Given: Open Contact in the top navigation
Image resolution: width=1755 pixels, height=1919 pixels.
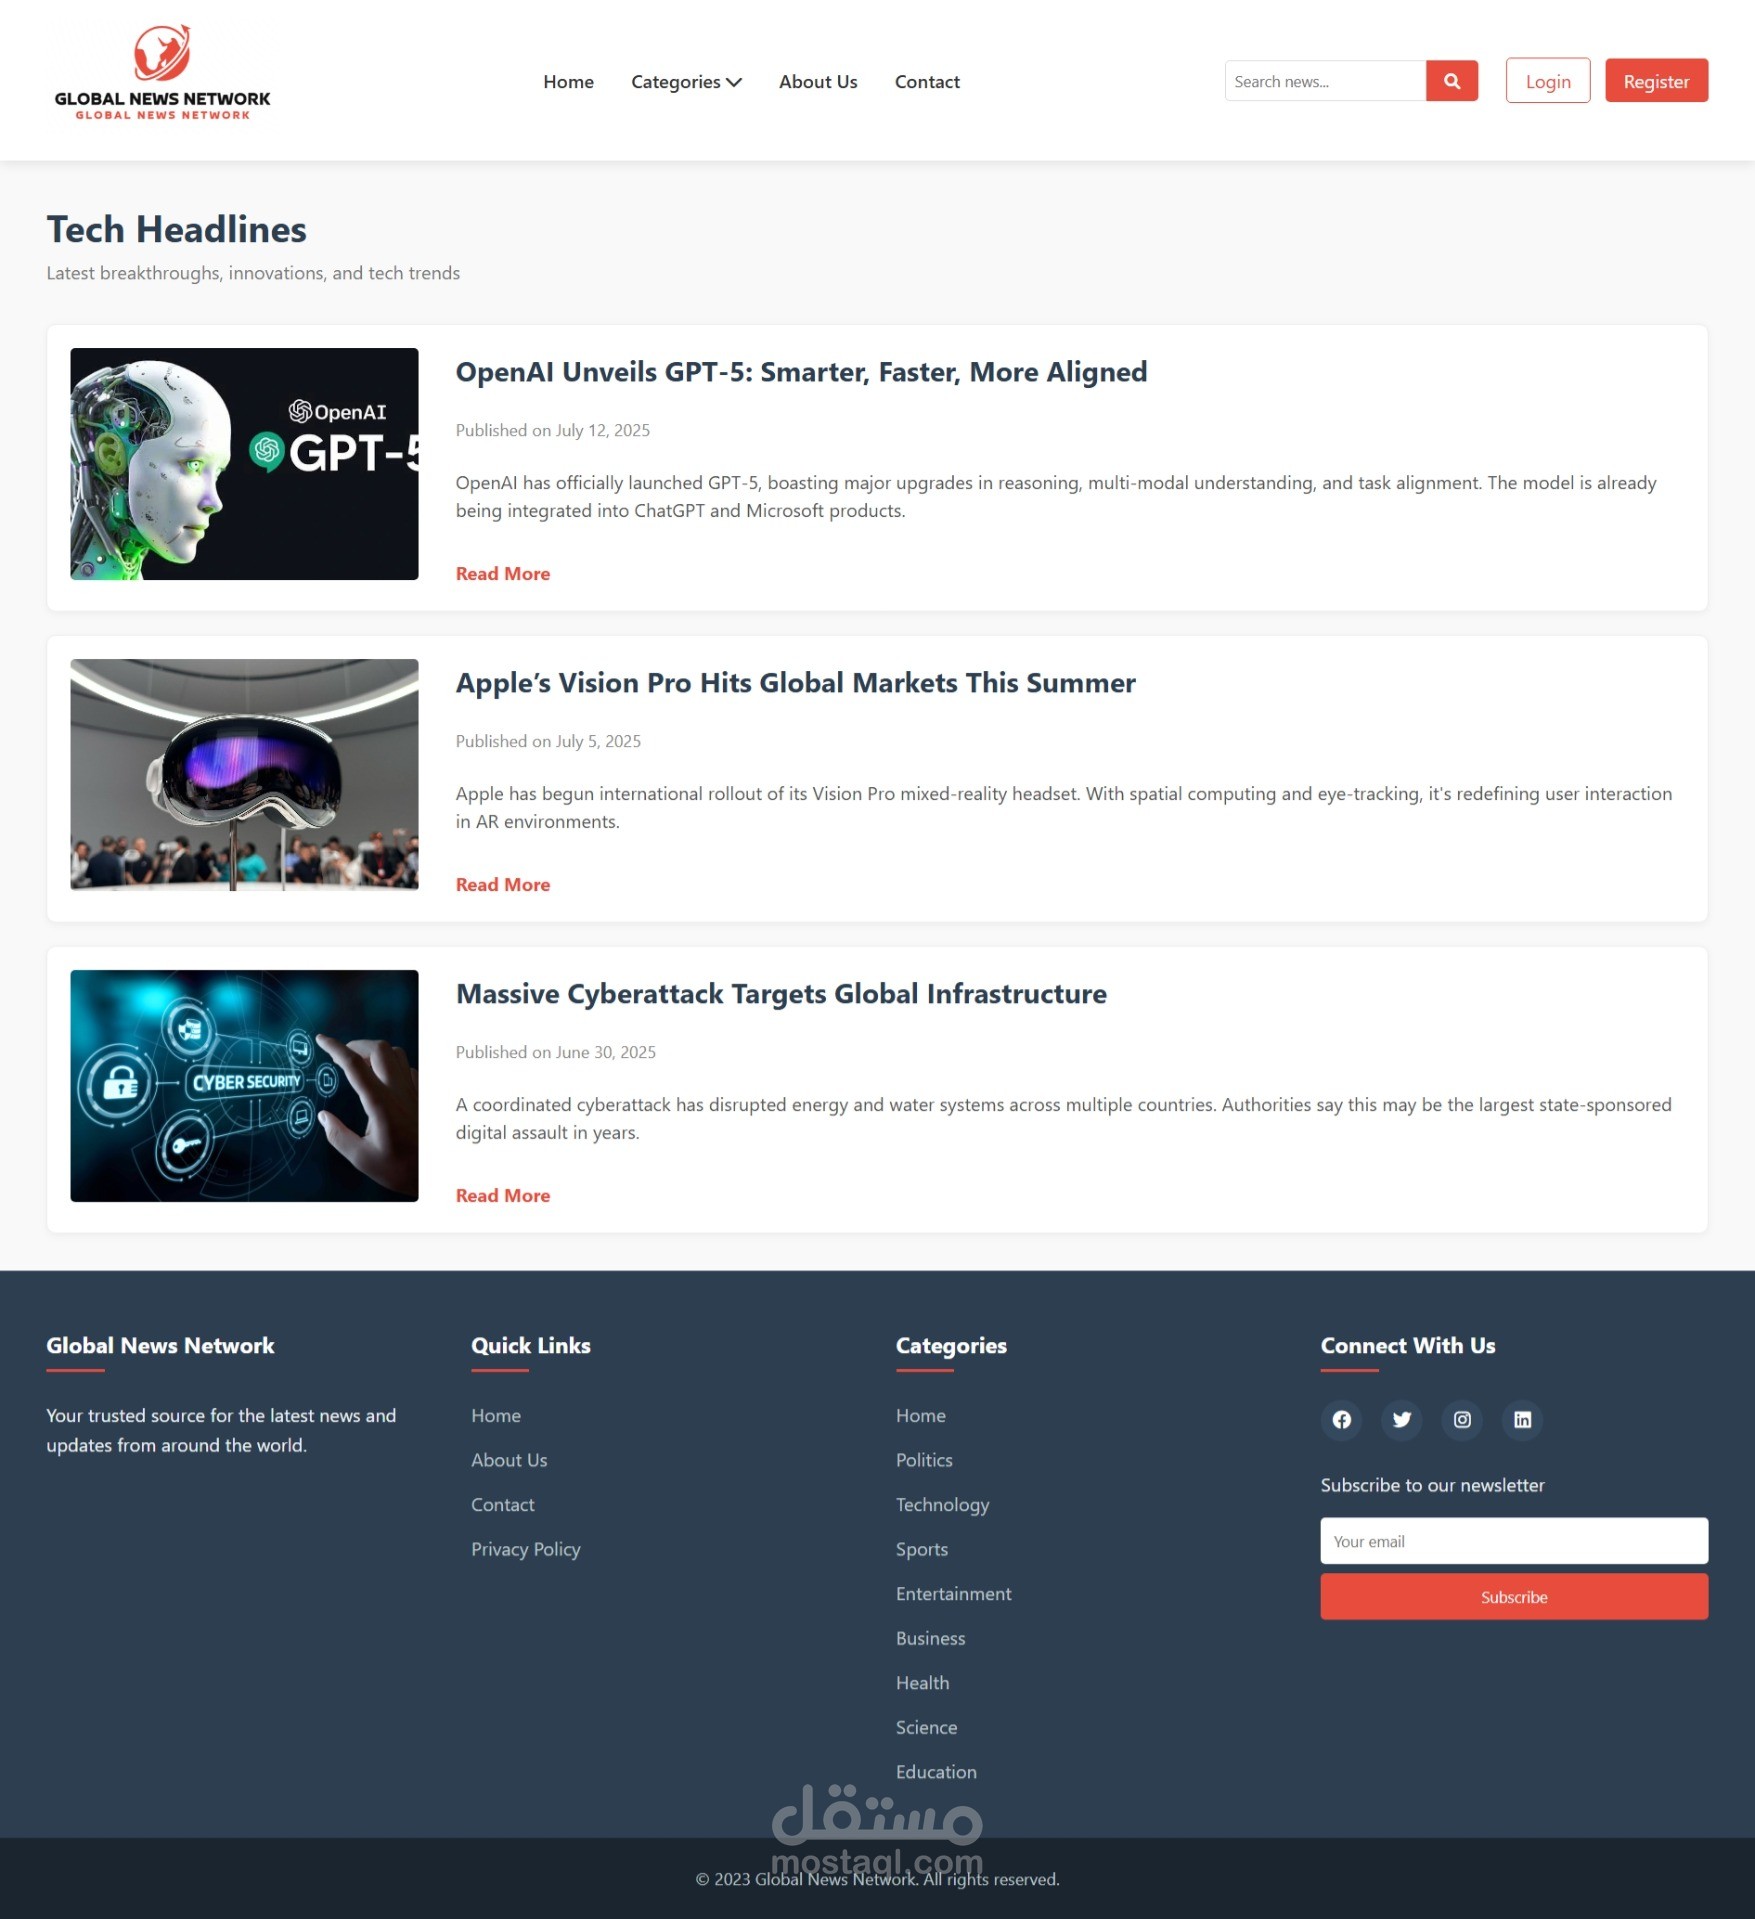Looking at the screenshot, I should 927,82.
